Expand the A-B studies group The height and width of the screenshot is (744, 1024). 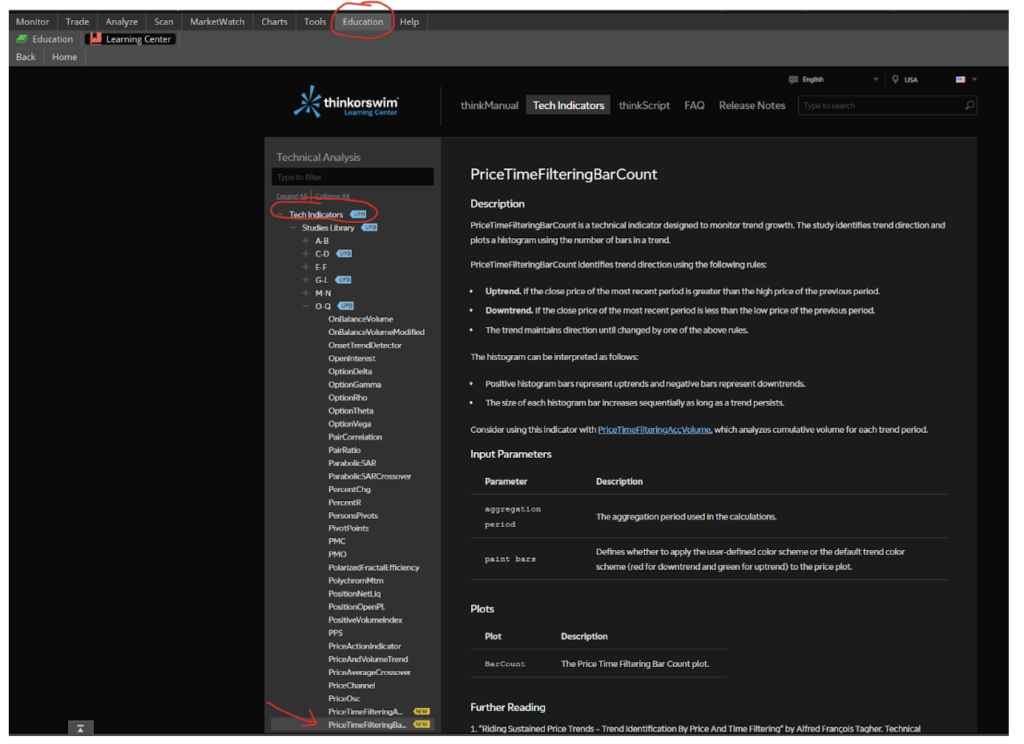click(306, 240)
